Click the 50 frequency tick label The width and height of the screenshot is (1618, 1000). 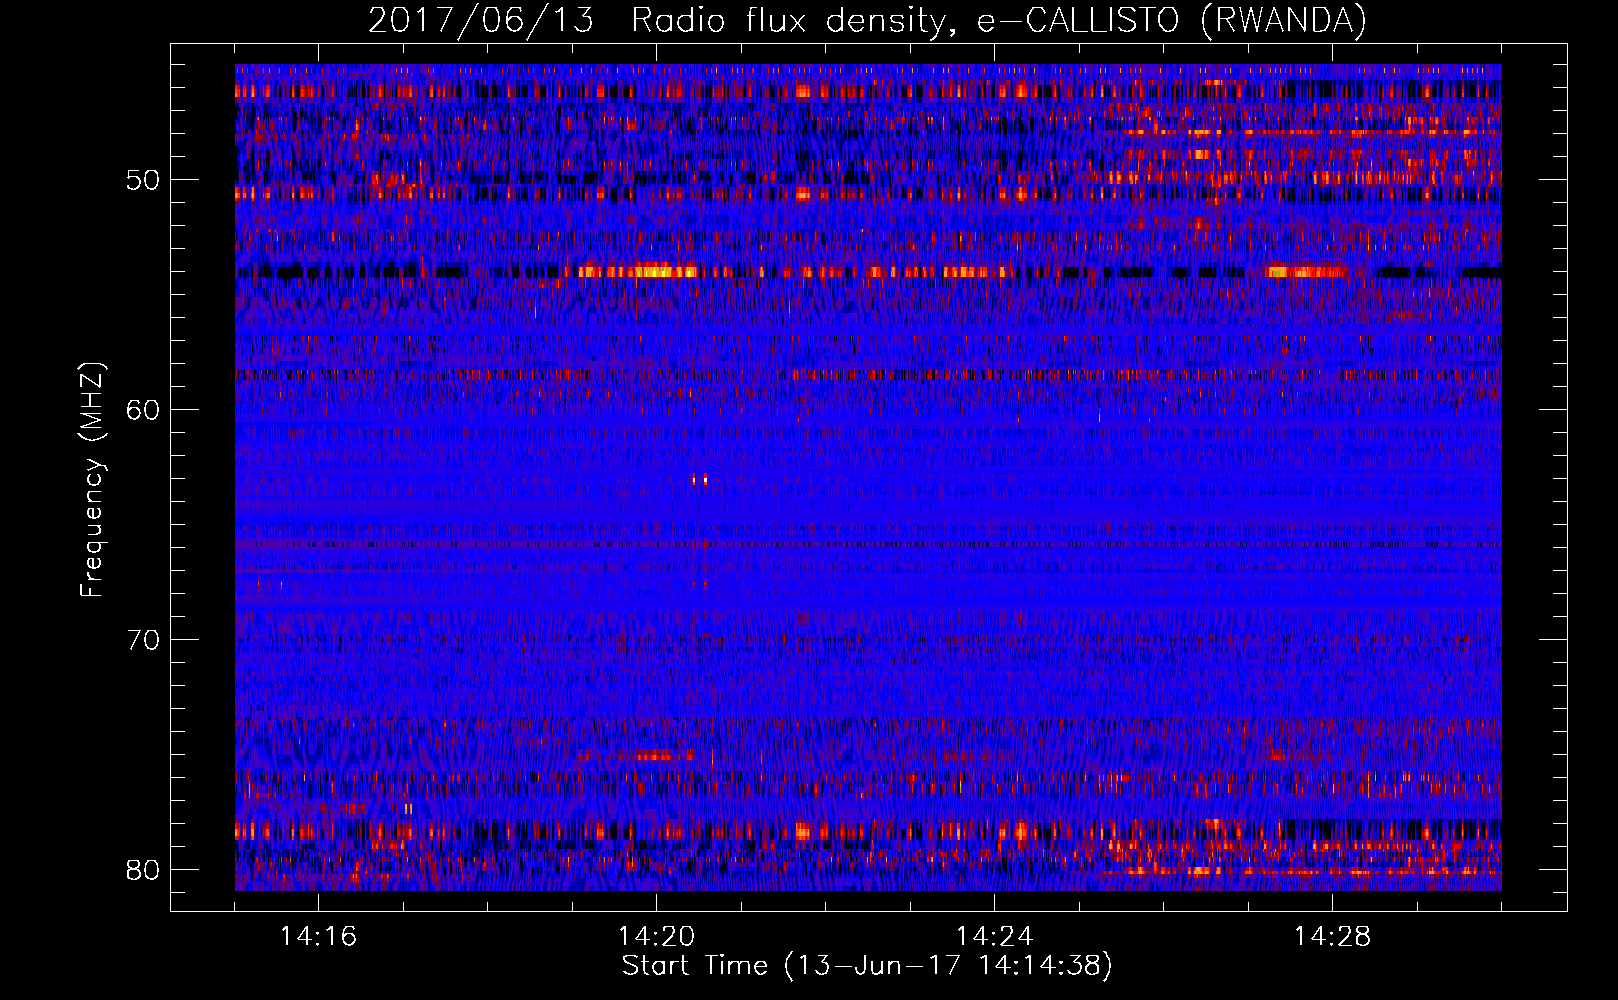click(x=143, y=180)
